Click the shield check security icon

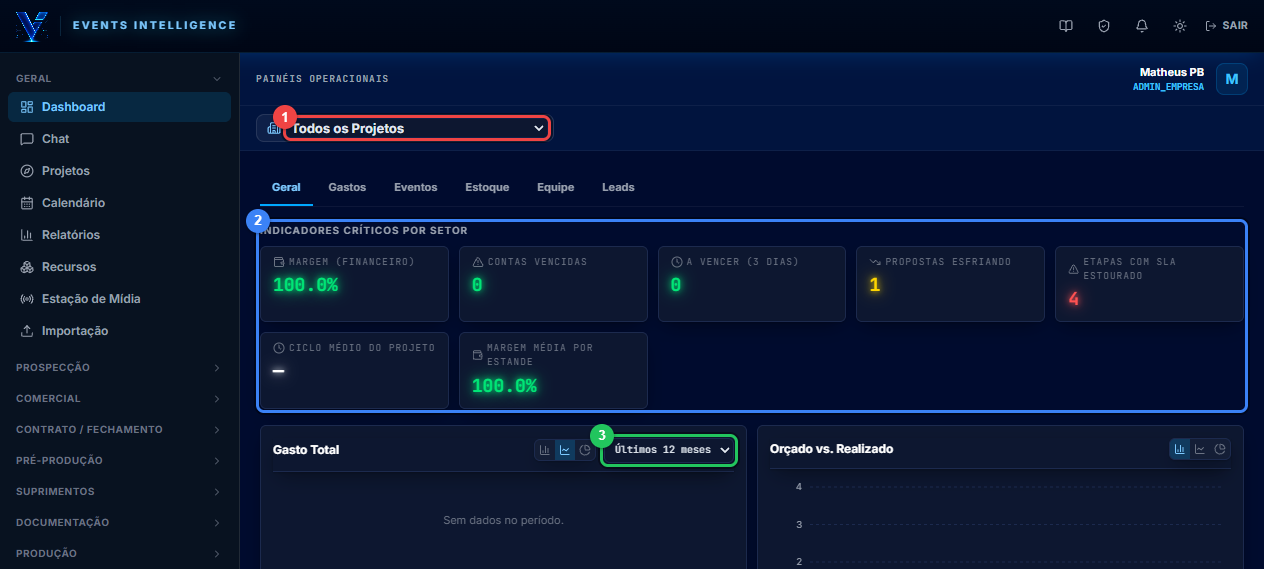click(x=1104, y=26)
